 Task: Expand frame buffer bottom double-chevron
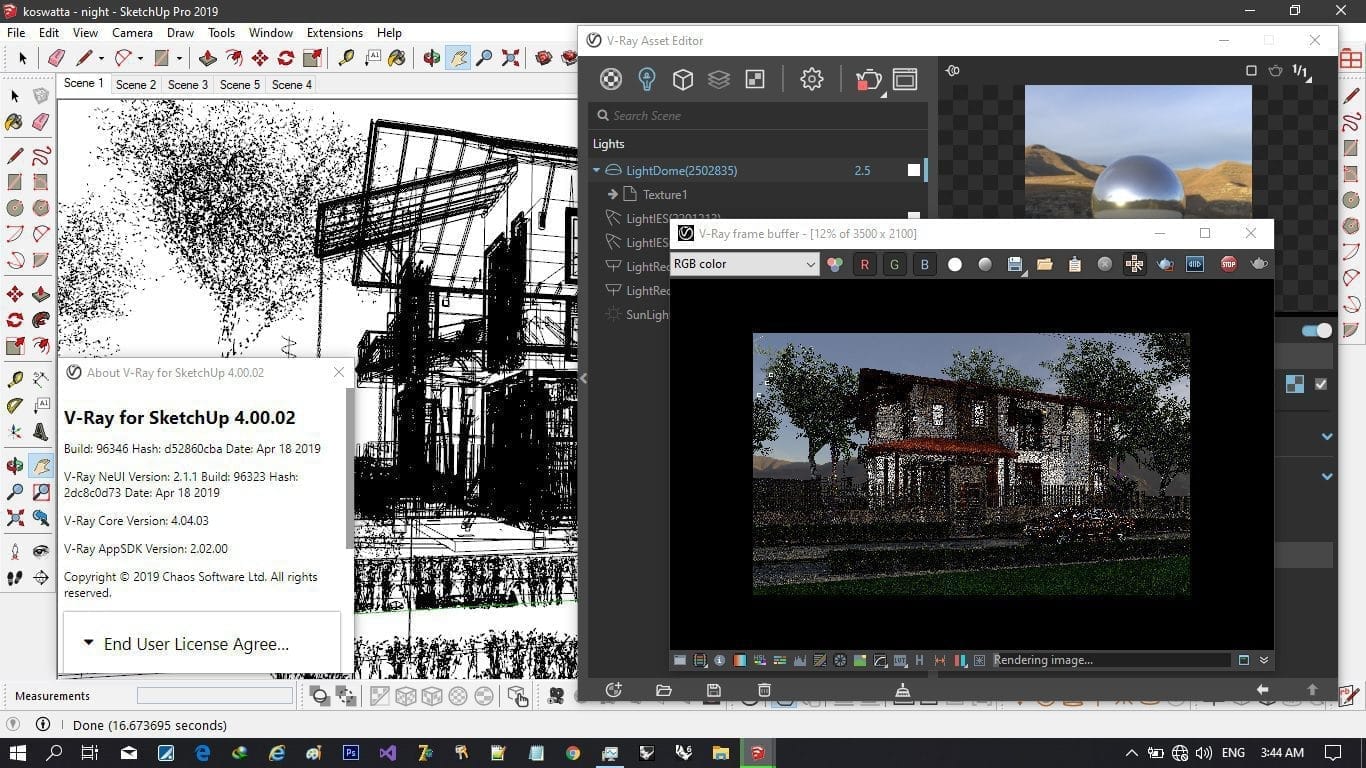click(x=1264, y=660)
